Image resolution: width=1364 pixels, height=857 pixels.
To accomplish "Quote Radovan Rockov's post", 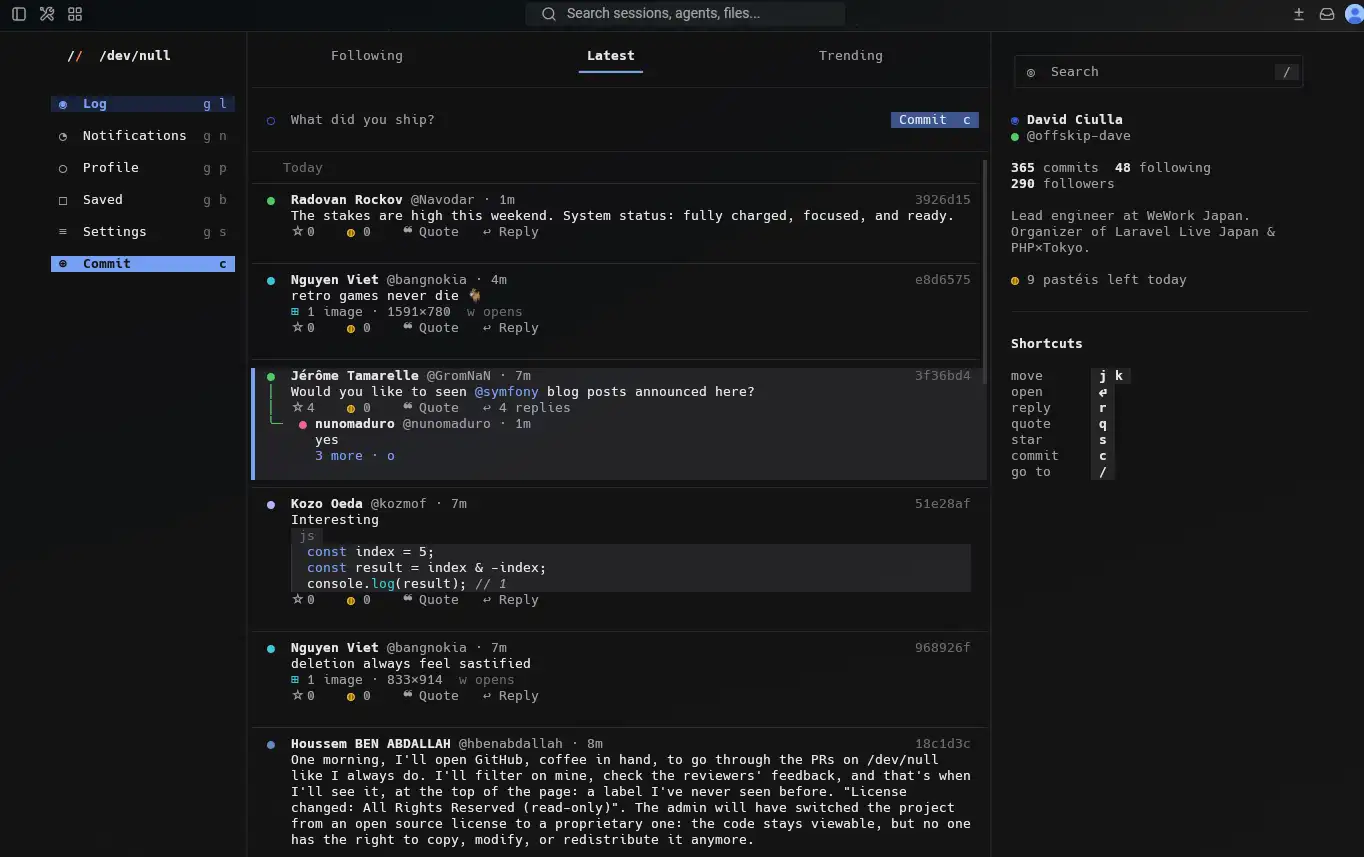I will tap(431, 232).
